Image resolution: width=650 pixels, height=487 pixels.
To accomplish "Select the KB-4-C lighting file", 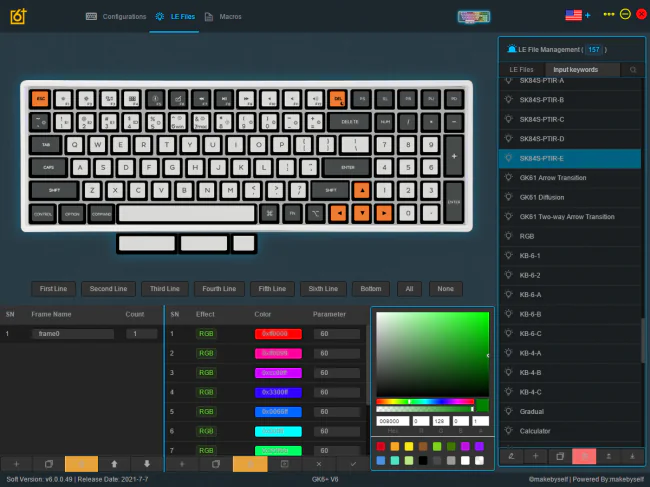I will [x=570, y=392].
